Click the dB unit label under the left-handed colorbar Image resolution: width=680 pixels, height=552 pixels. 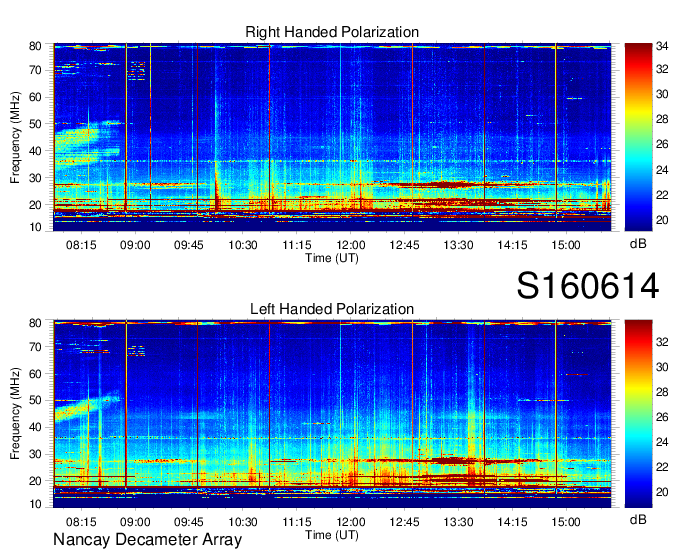coord(638,519)
